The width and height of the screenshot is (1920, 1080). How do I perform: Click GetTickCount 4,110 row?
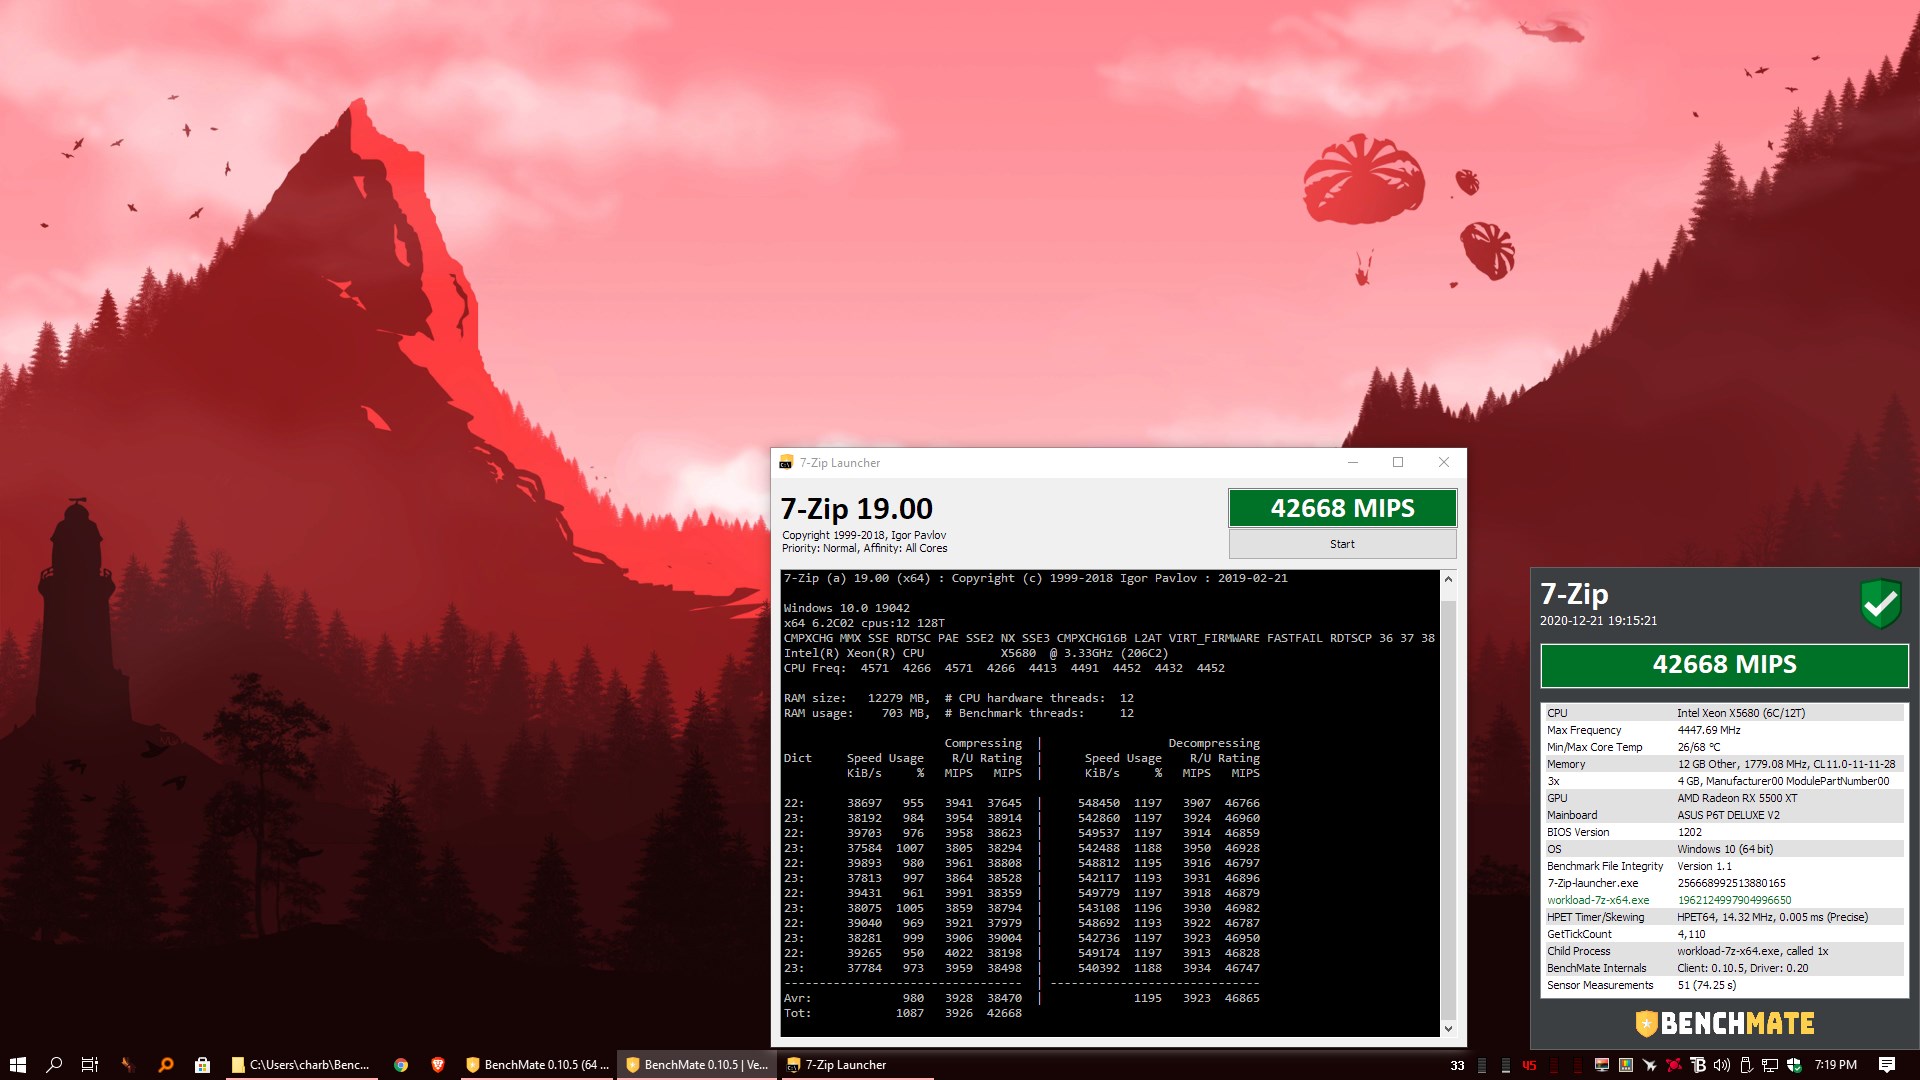tap(1724, 934)
